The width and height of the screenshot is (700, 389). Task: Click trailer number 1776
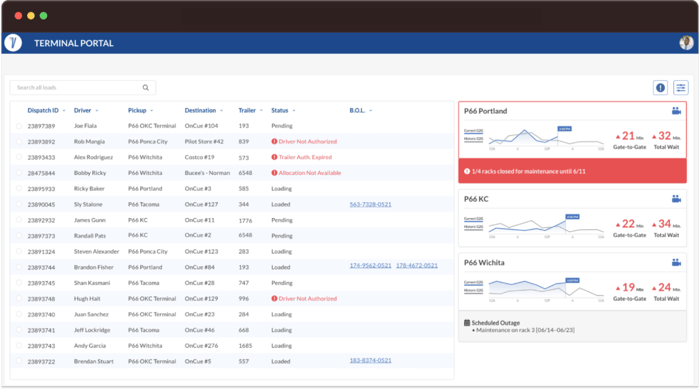tap(245, 220)
